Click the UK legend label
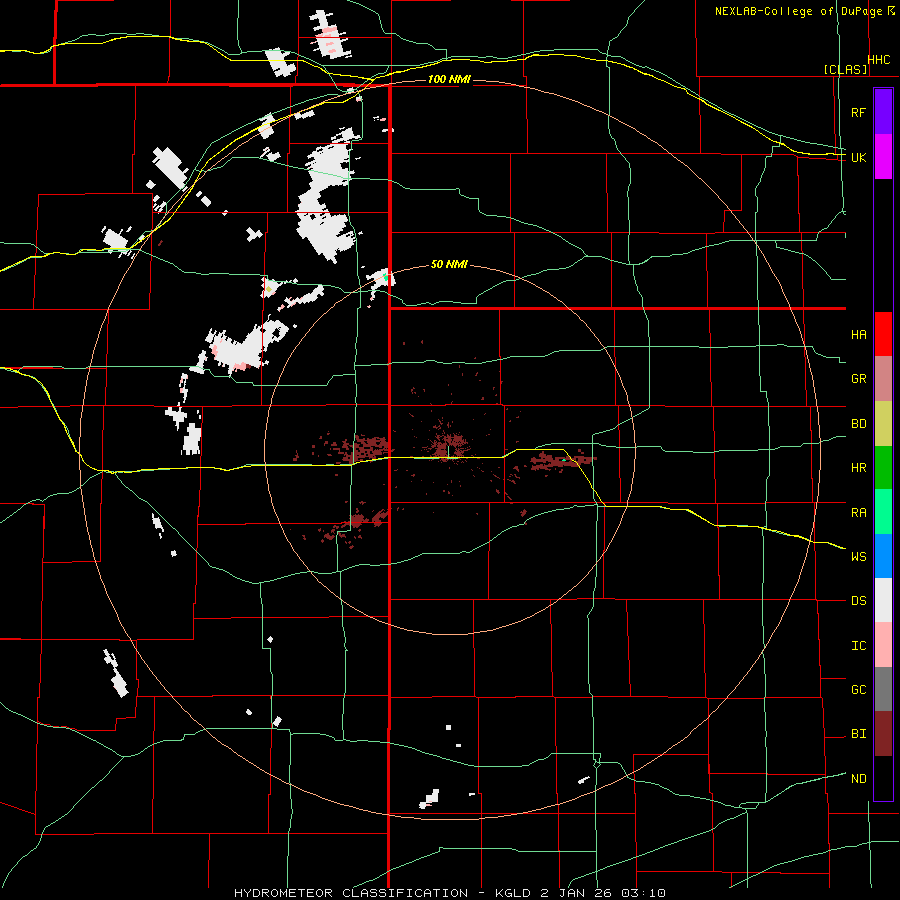Screen dimensions: 900x900 858,157
